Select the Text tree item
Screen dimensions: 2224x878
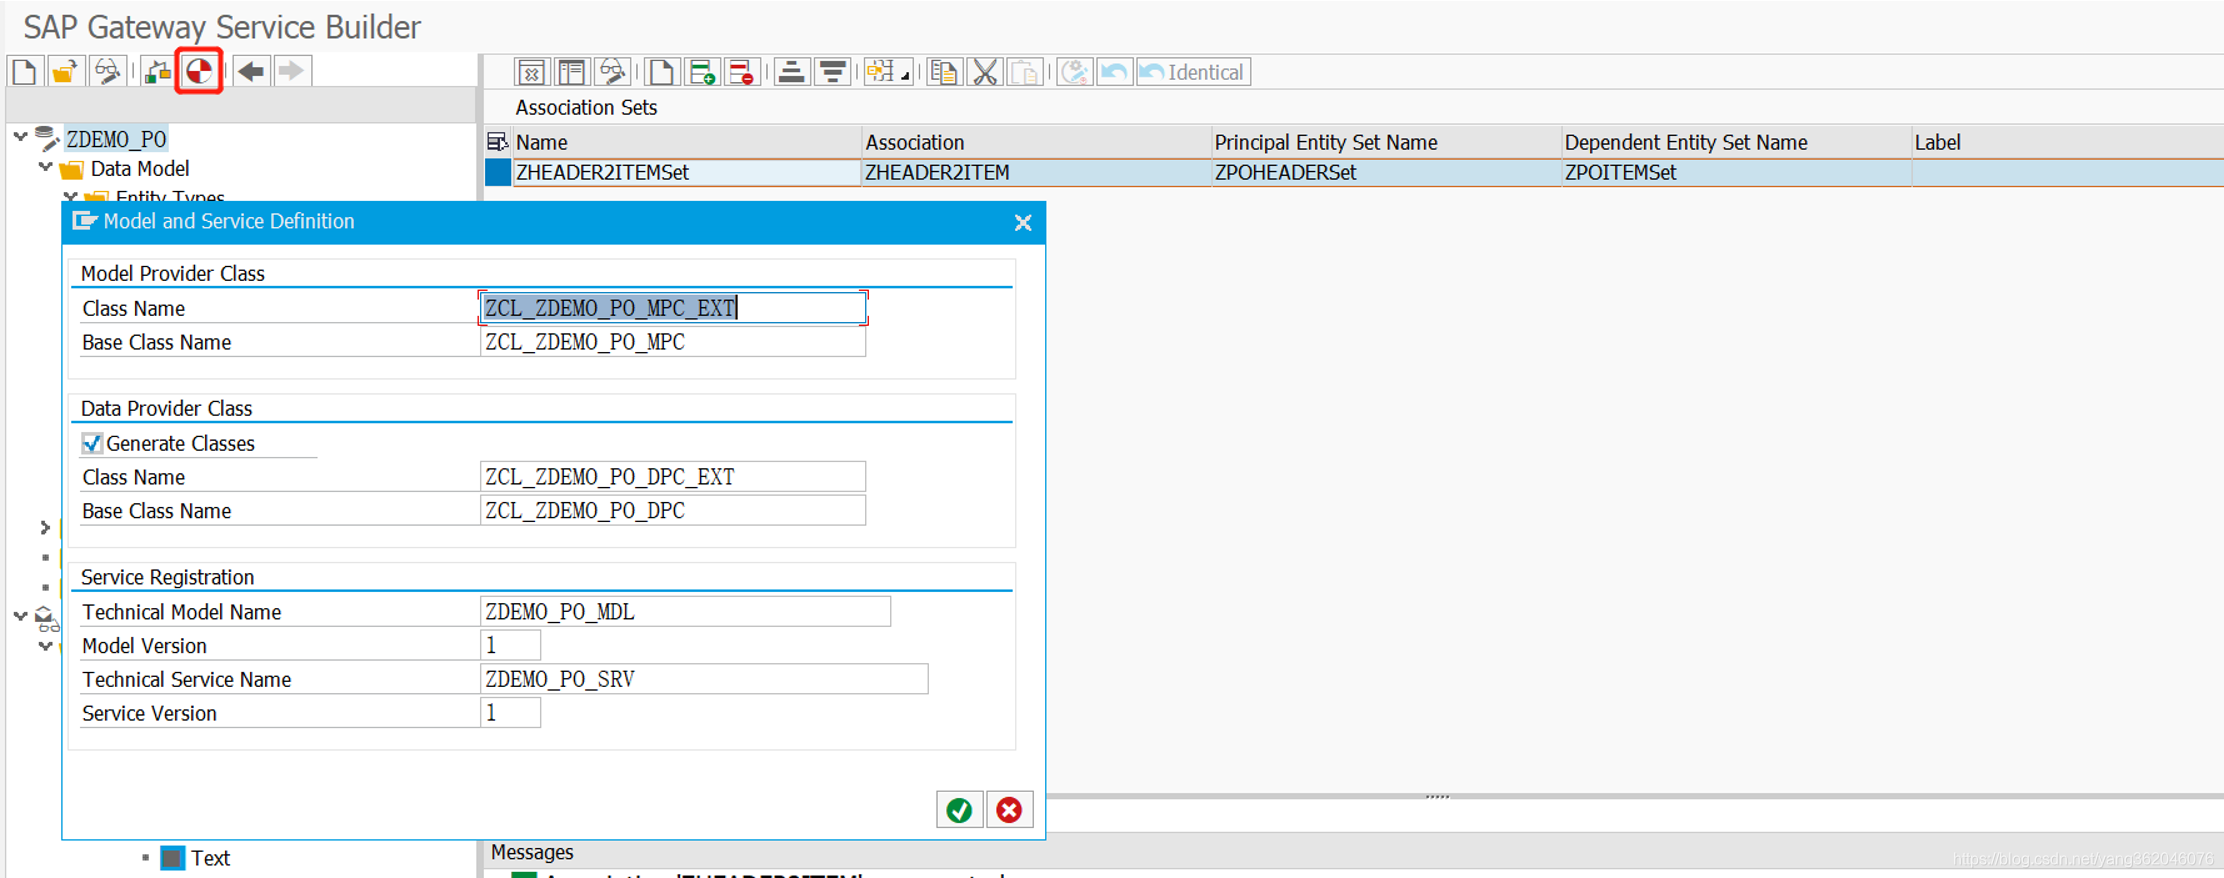[210, 858]
